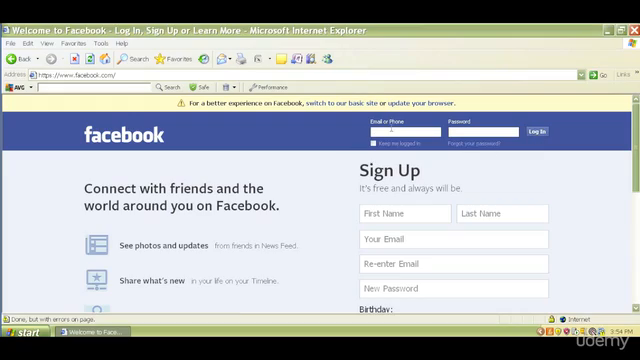640x360 pixels.
Task: Click the Messenger people icon
Action: [327, 59]
